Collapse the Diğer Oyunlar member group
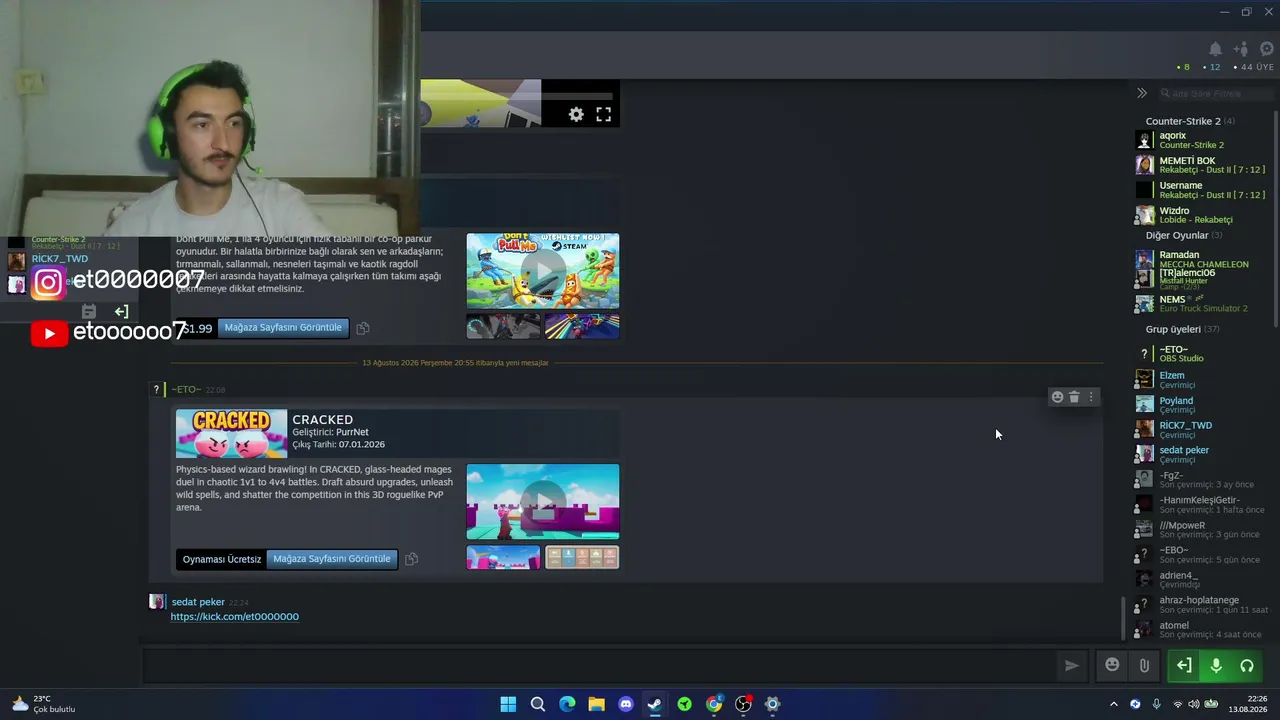1280x720 pixels. pyautogui.click(x=1183, y=236)
